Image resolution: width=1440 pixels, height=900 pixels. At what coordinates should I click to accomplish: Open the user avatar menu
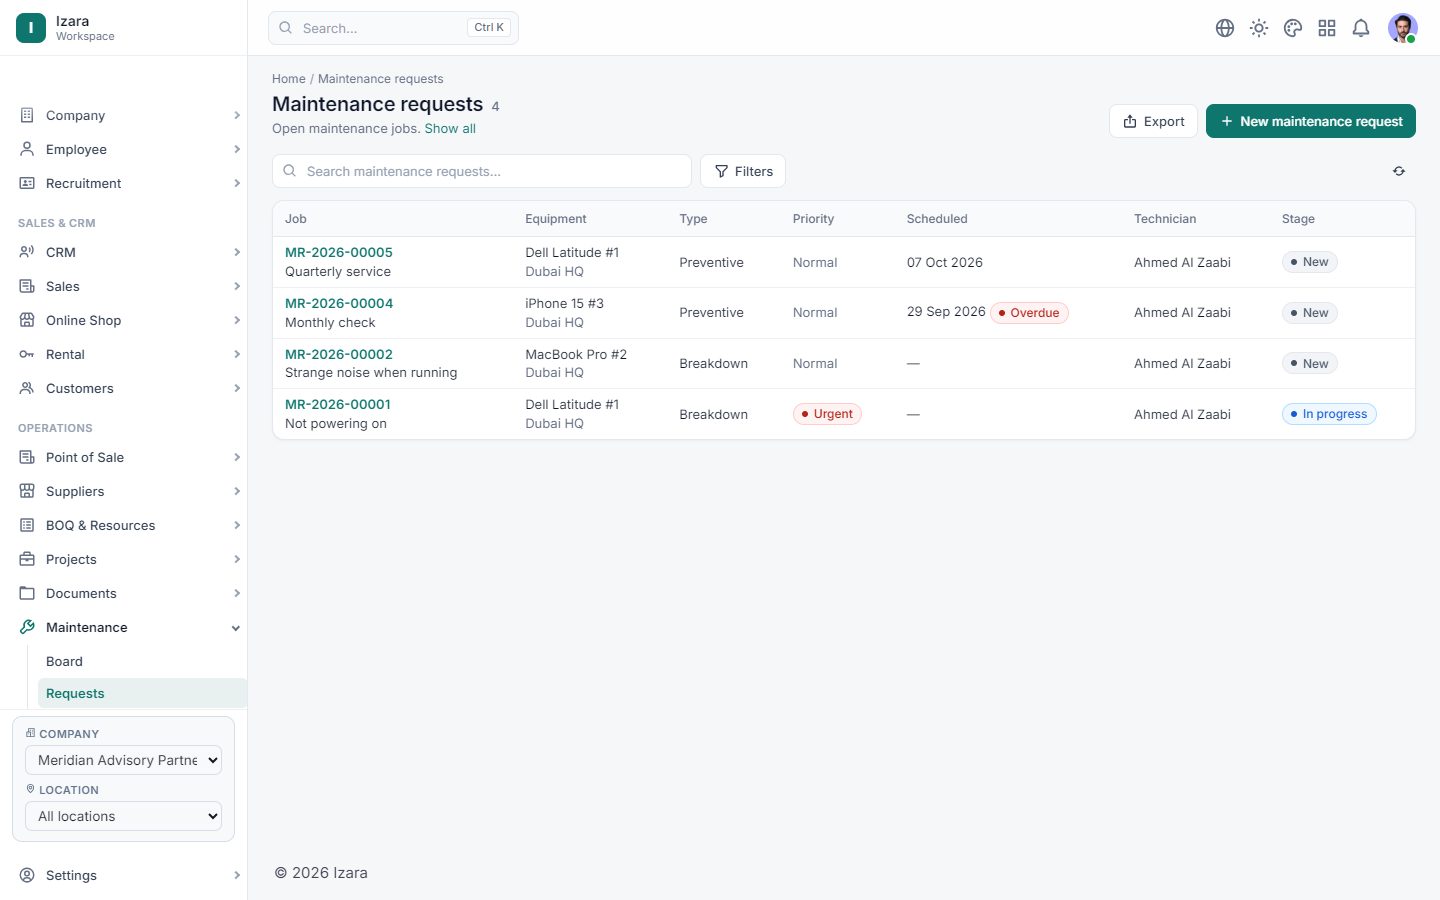[x=1403, y=28]
